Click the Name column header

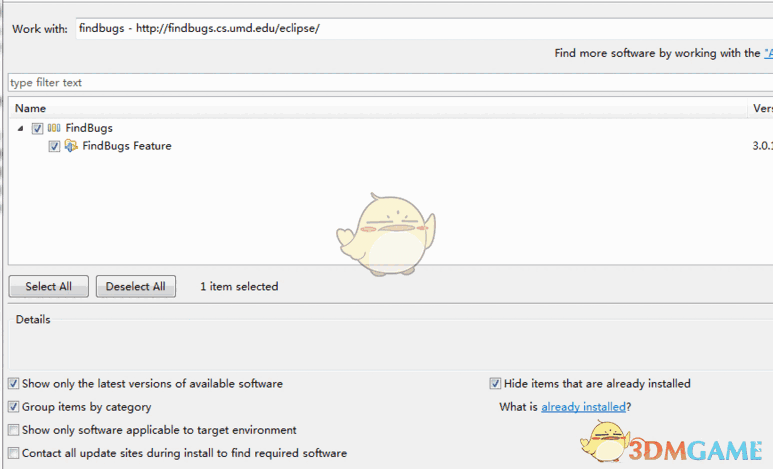click(378, 108)
